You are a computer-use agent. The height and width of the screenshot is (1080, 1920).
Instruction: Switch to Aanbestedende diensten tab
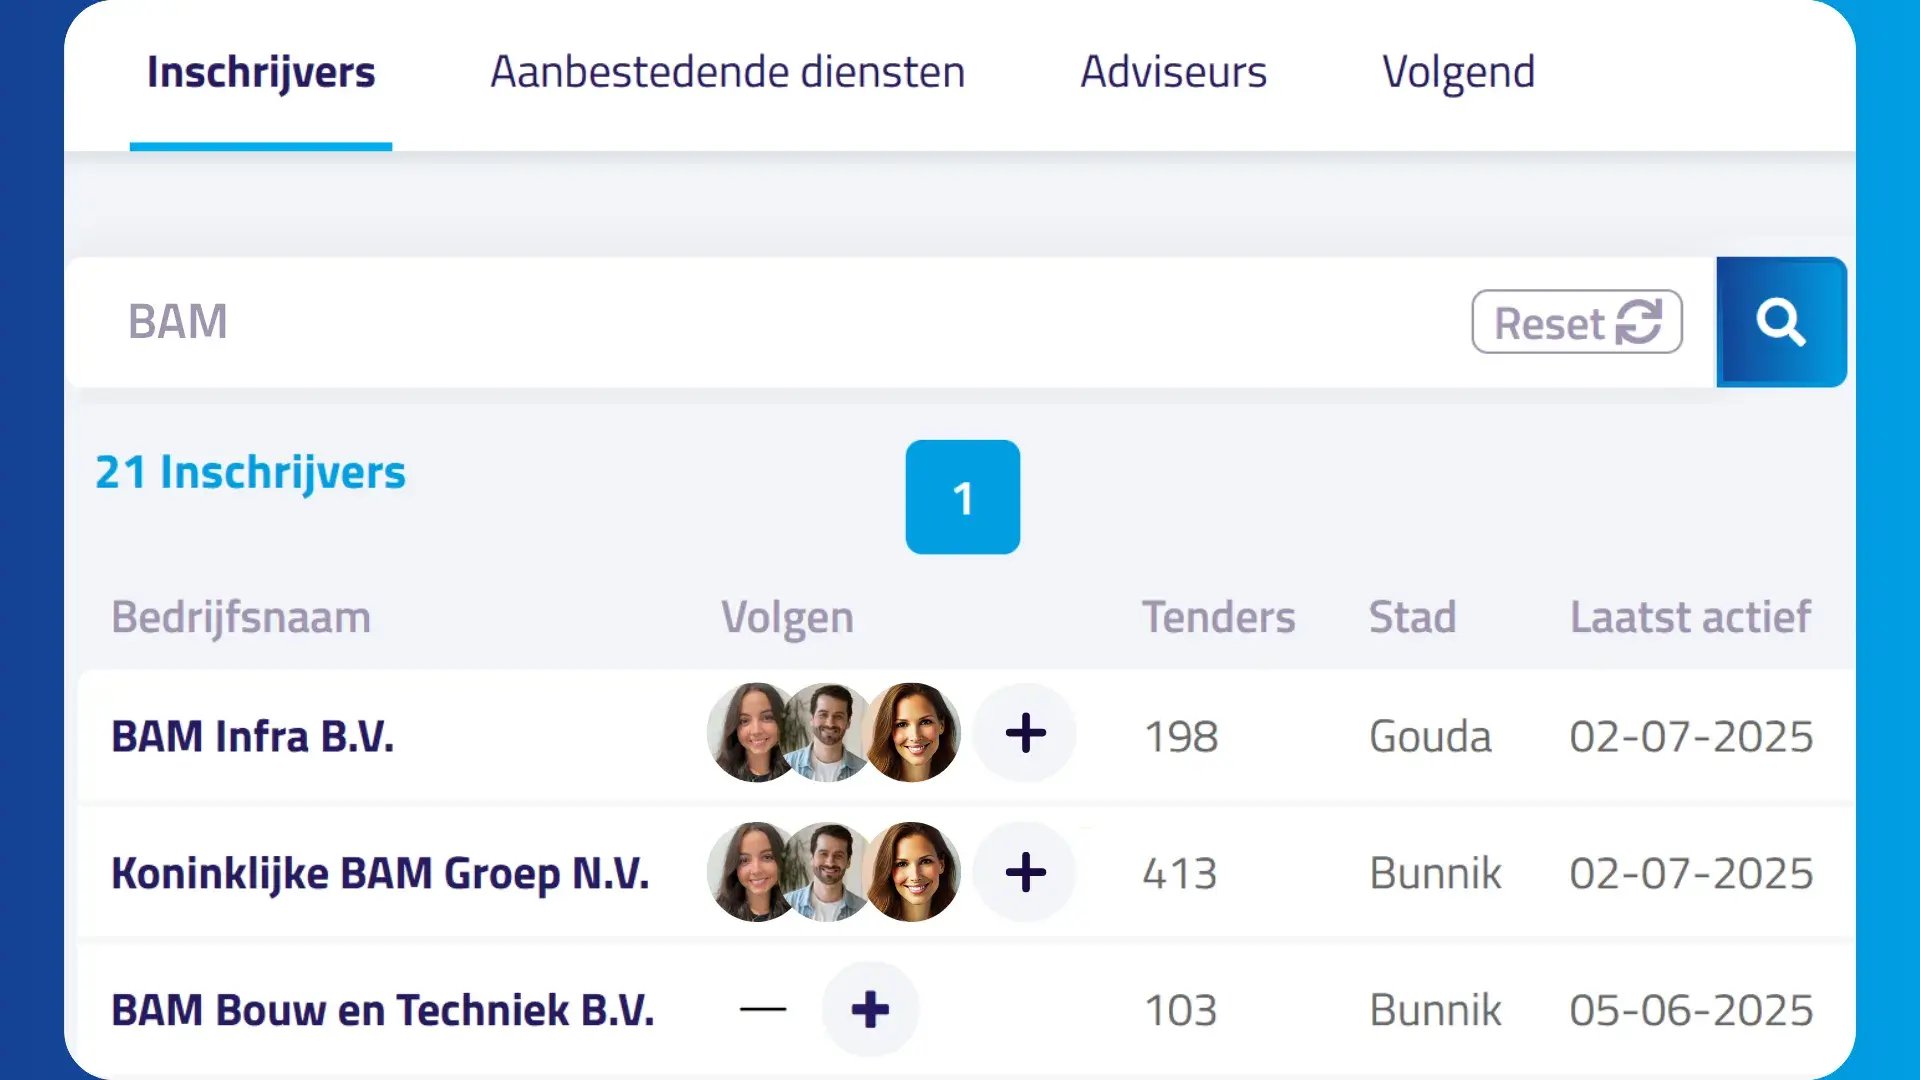pyautogui.click(x=728, y=72)
